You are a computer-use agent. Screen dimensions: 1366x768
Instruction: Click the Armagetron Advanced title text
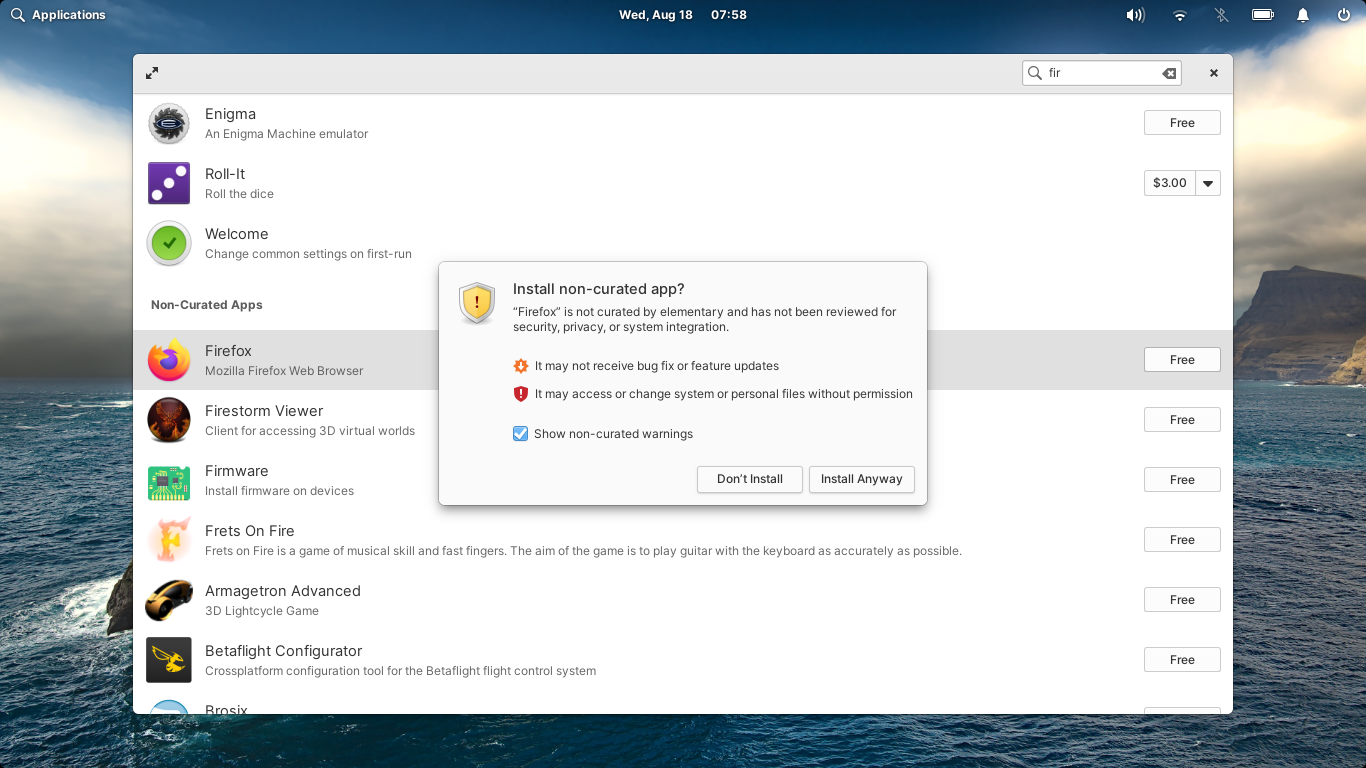[x=283, y=591]
